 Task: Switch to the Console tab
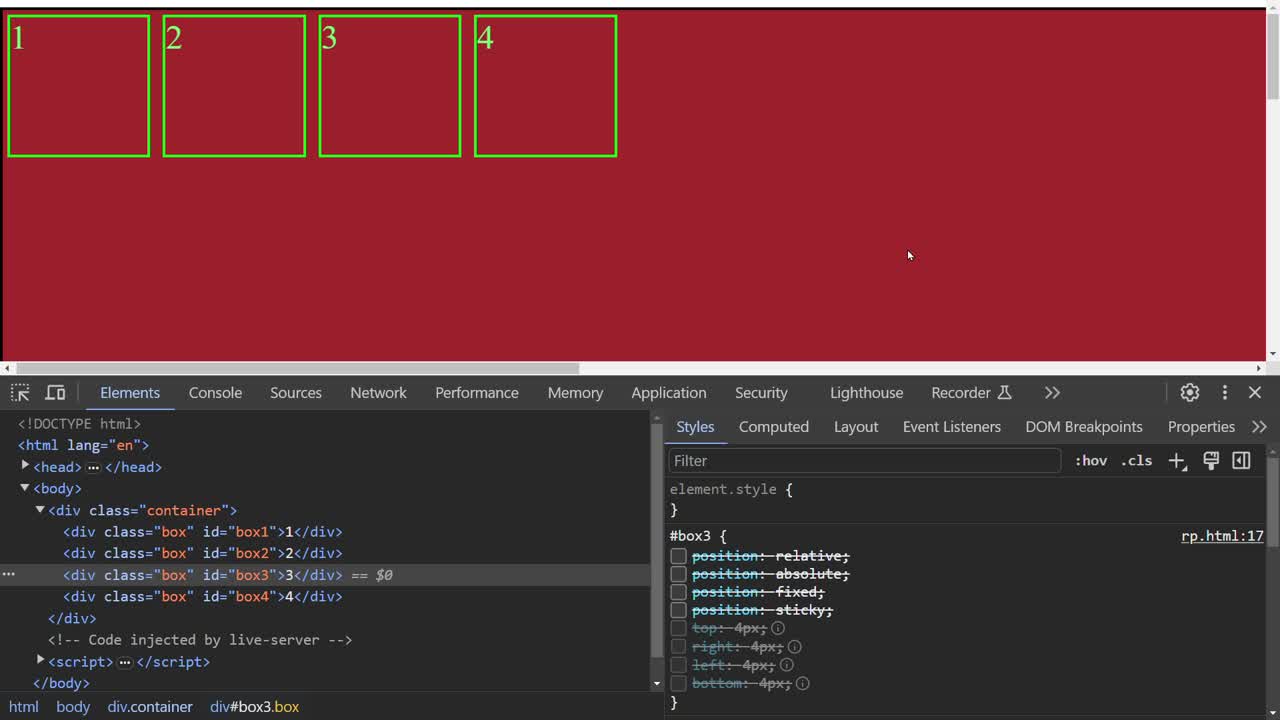point(215,393)
